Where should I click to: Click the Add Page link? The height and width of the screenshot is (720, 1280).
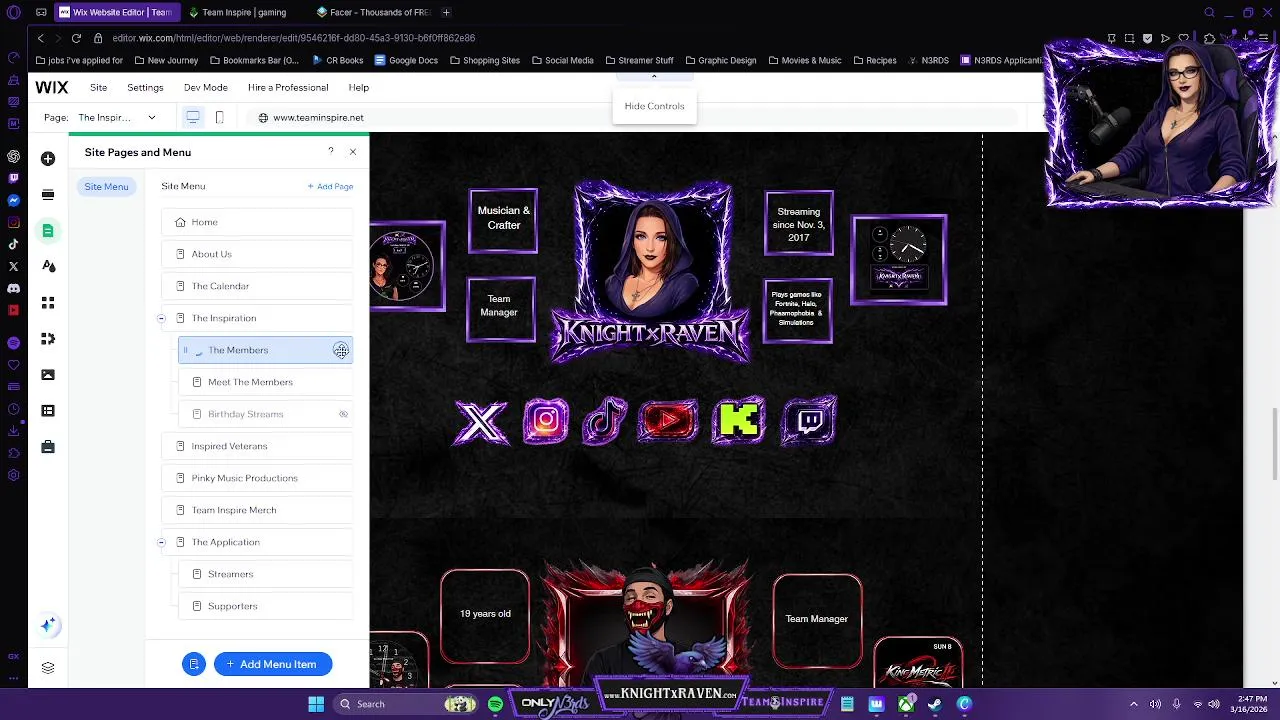coord(331,186)
